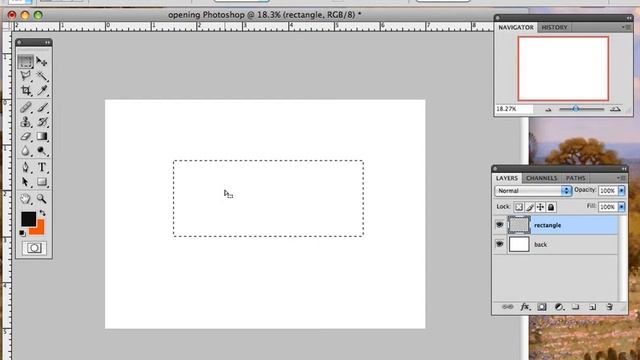Select the Move tool

[x=42, y=62]
